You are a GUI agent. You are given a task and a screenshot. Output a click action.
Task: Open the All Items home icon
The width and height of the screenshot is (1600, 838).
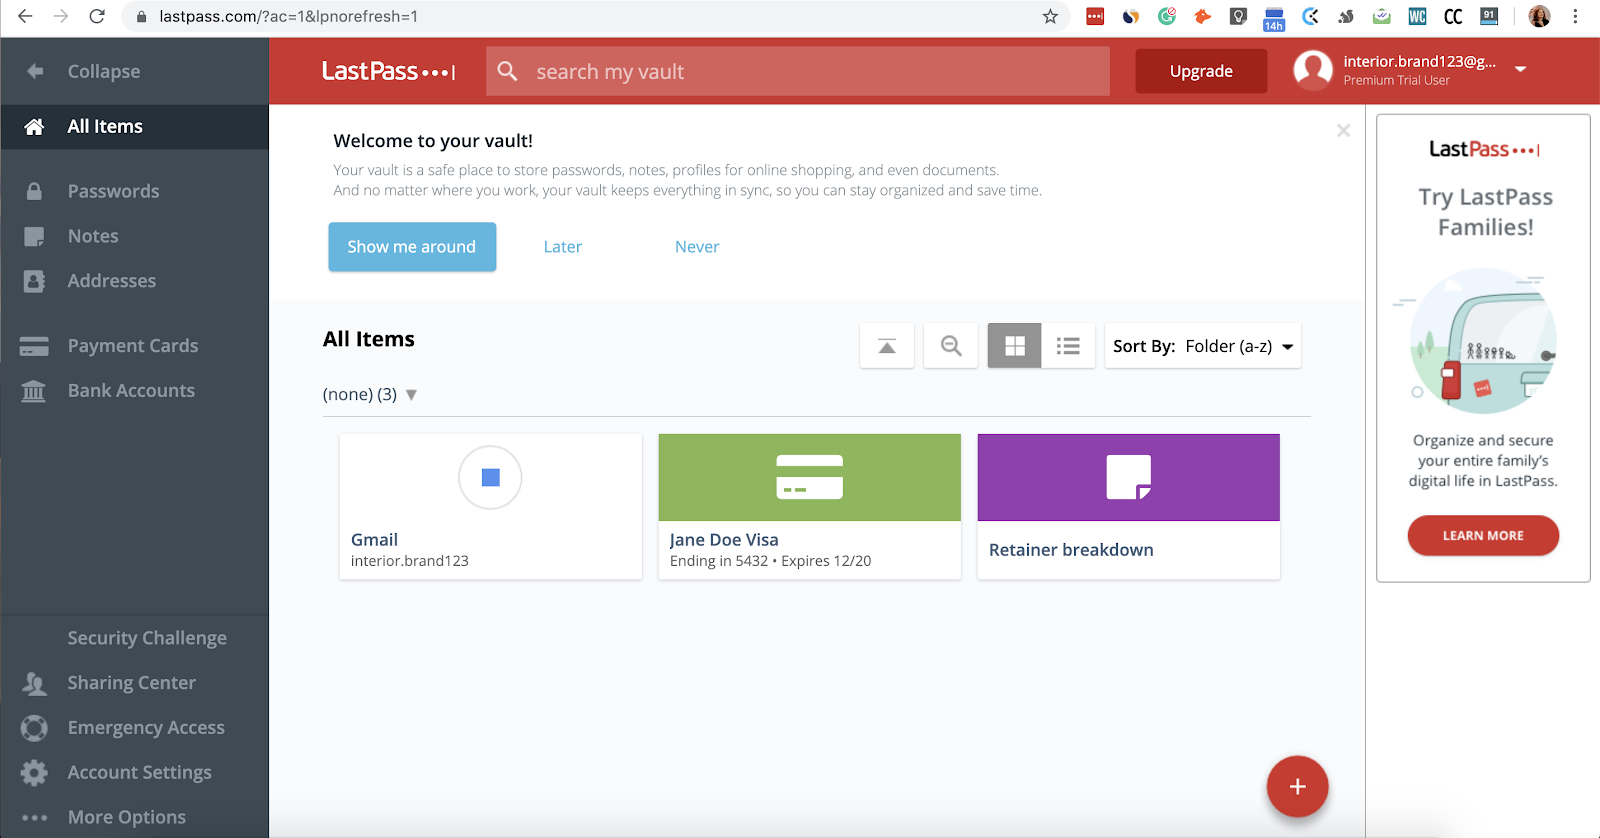click(34, 127)
